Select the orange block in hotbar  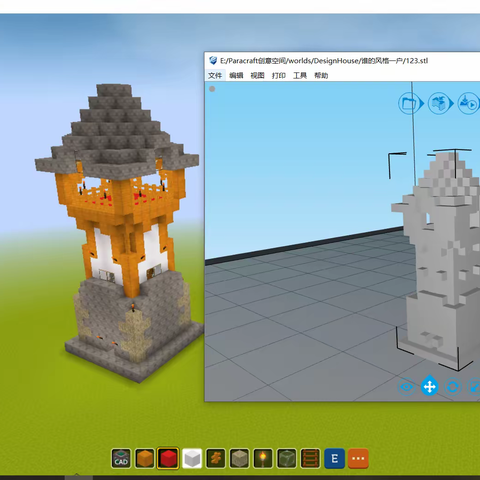coord(145,458)
